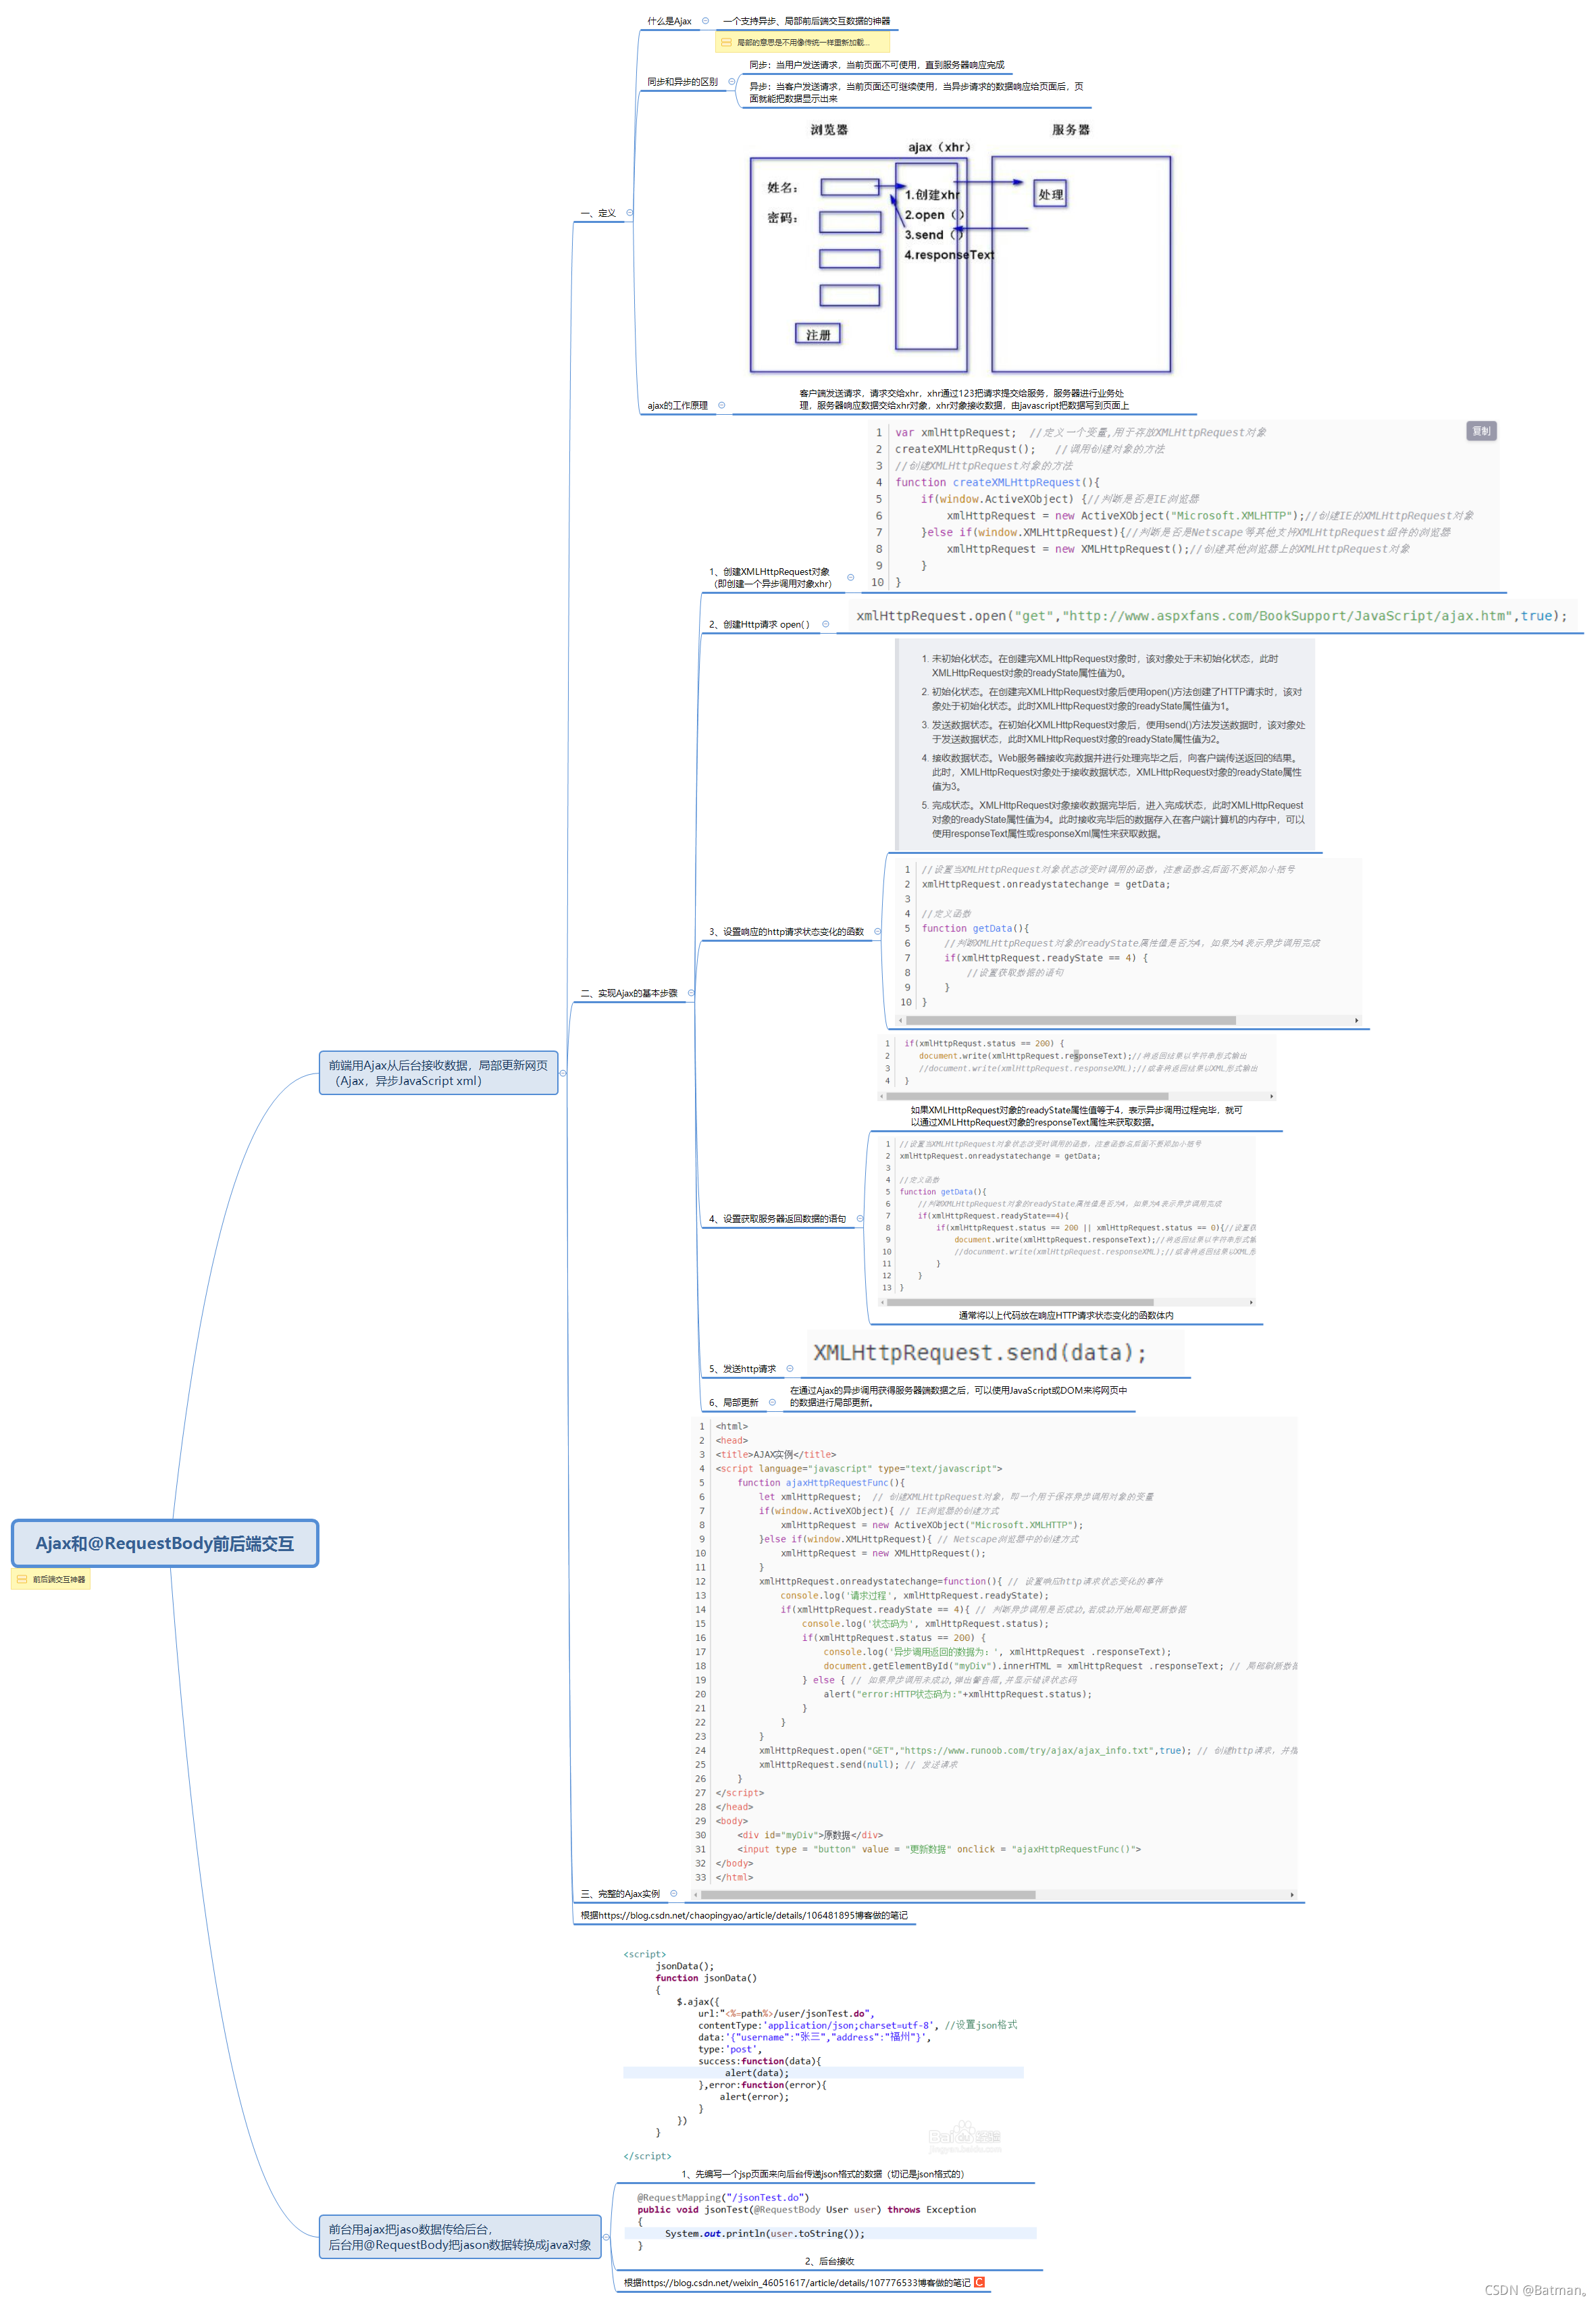Click the $.ajax jsonData script code image
Screen dimensions: 1596x2303
[823, 2054]
